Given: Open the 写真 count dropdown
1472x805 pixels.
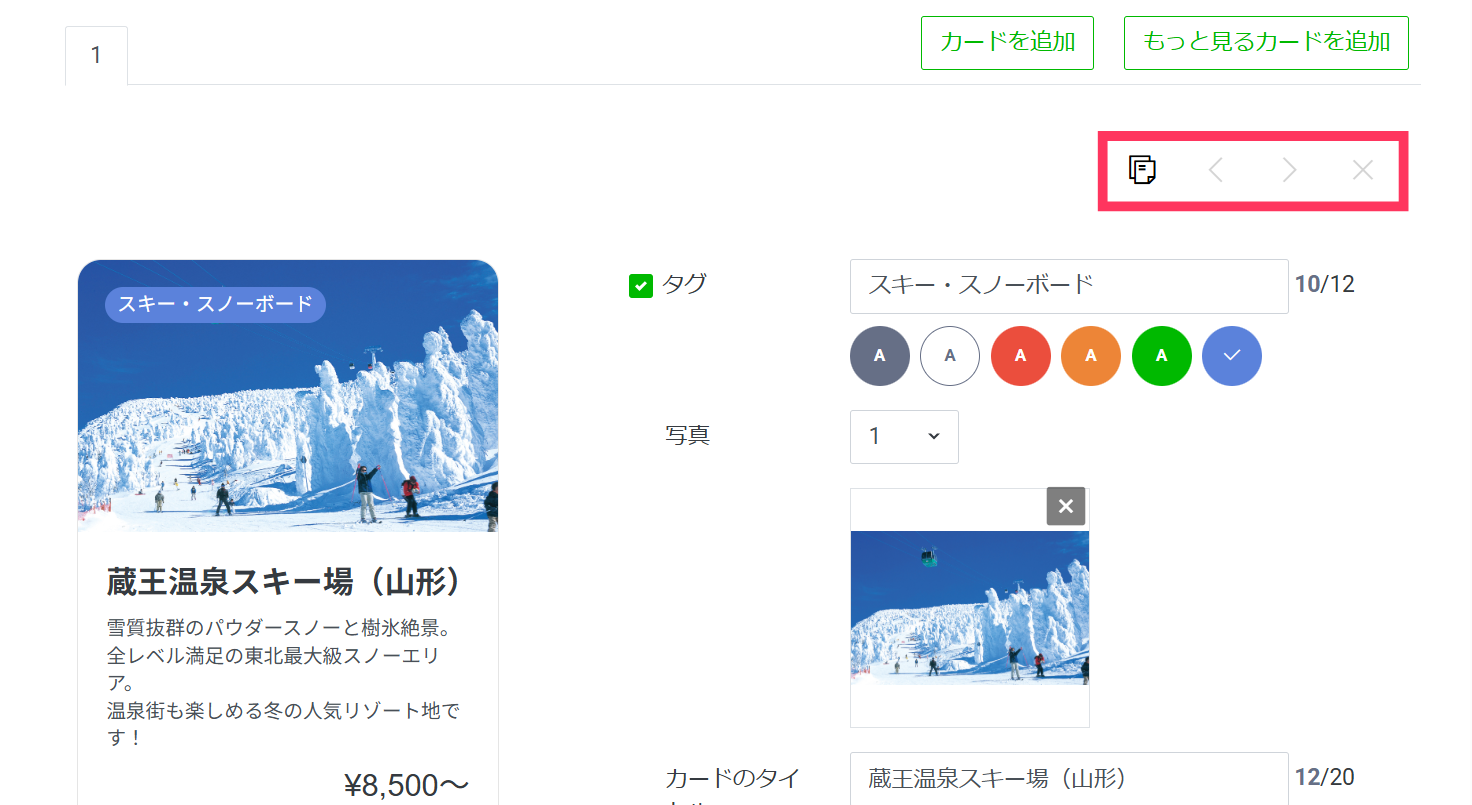Looking at the screenshot, I should (x=904, y=437).
